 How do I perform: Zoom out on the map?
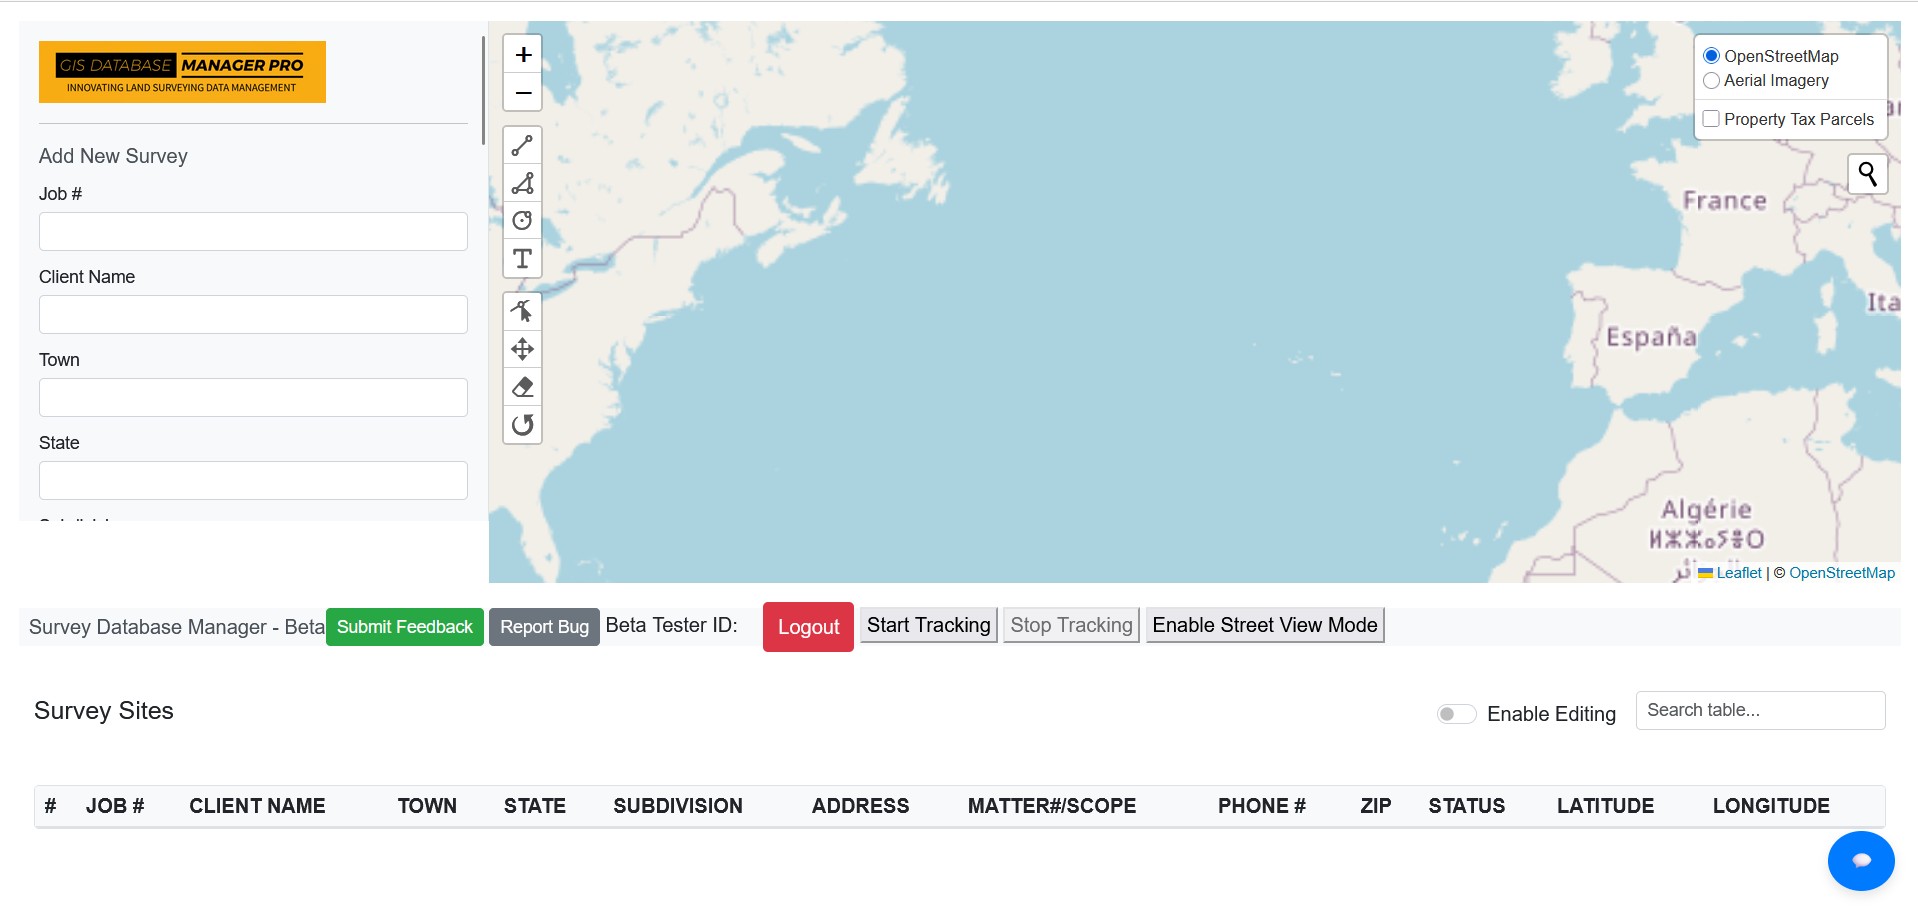click(522, 92)
